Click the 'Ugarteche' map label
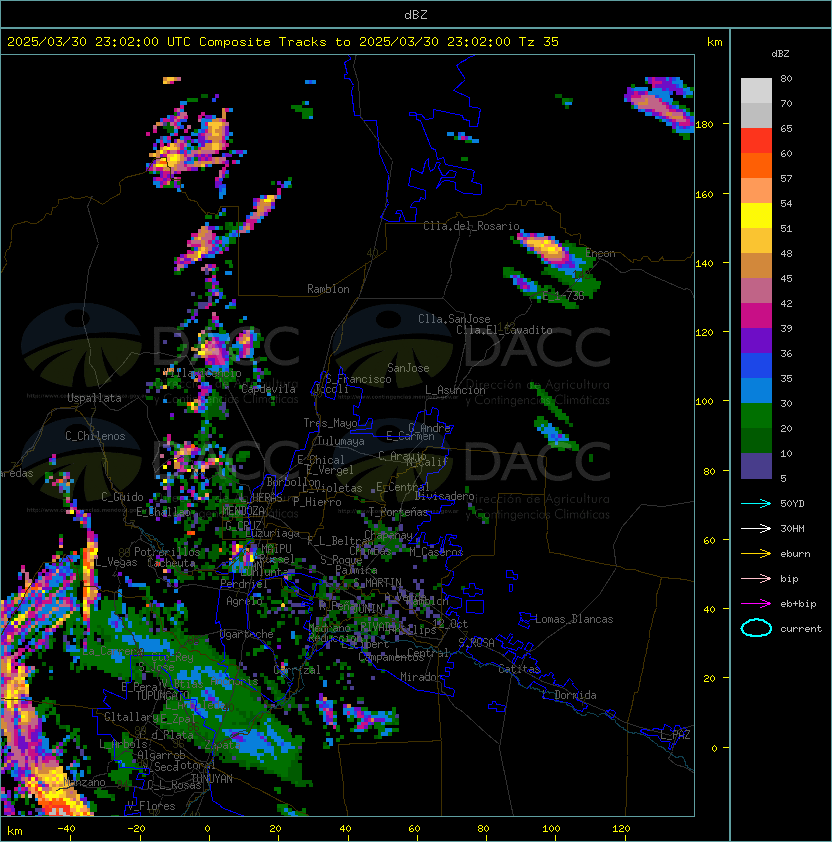 click(247, 634)
